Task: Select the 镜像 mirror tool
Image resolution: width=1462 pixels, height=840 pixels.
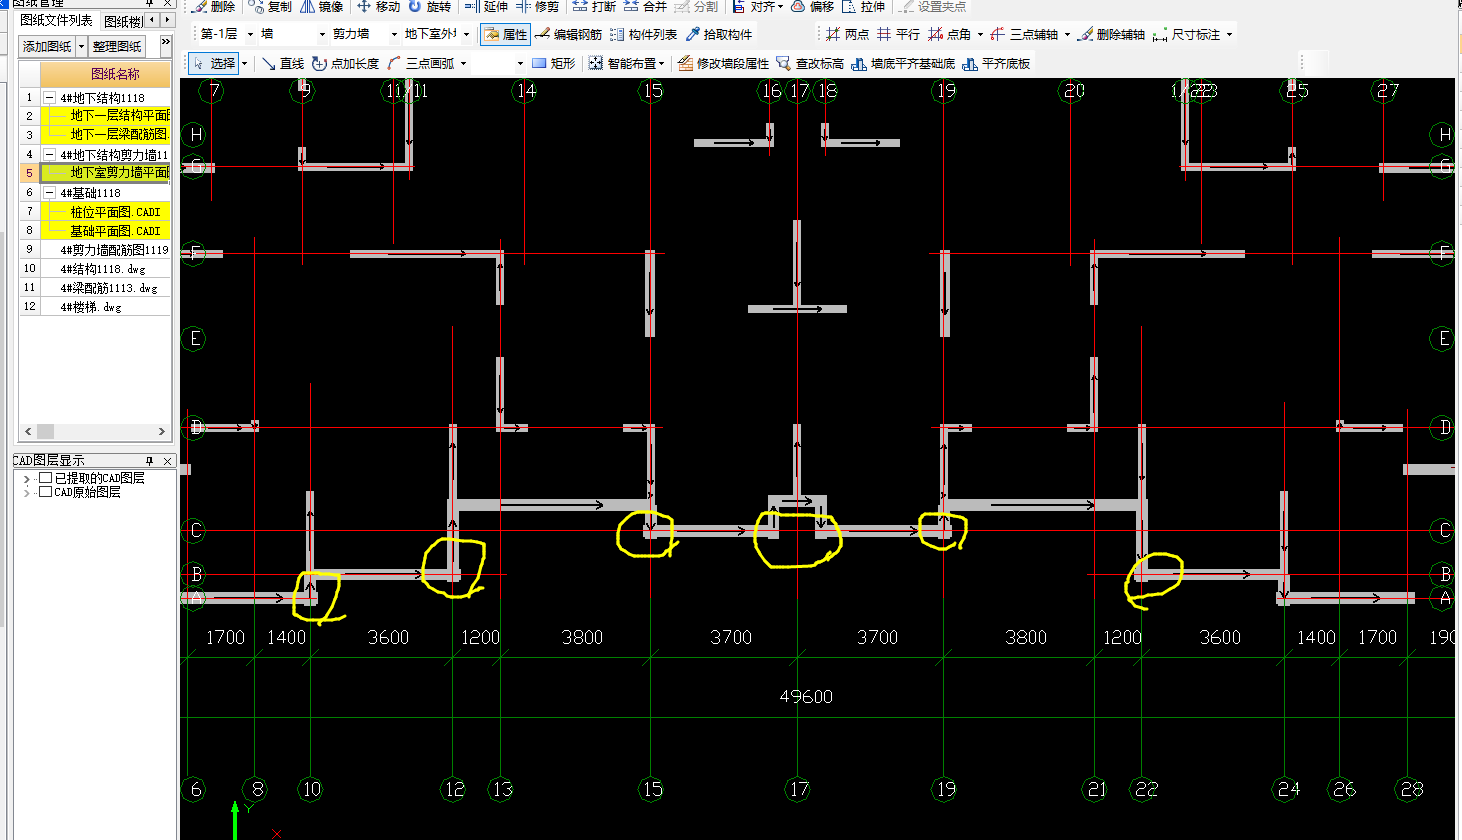Action: tap(322, 6)
